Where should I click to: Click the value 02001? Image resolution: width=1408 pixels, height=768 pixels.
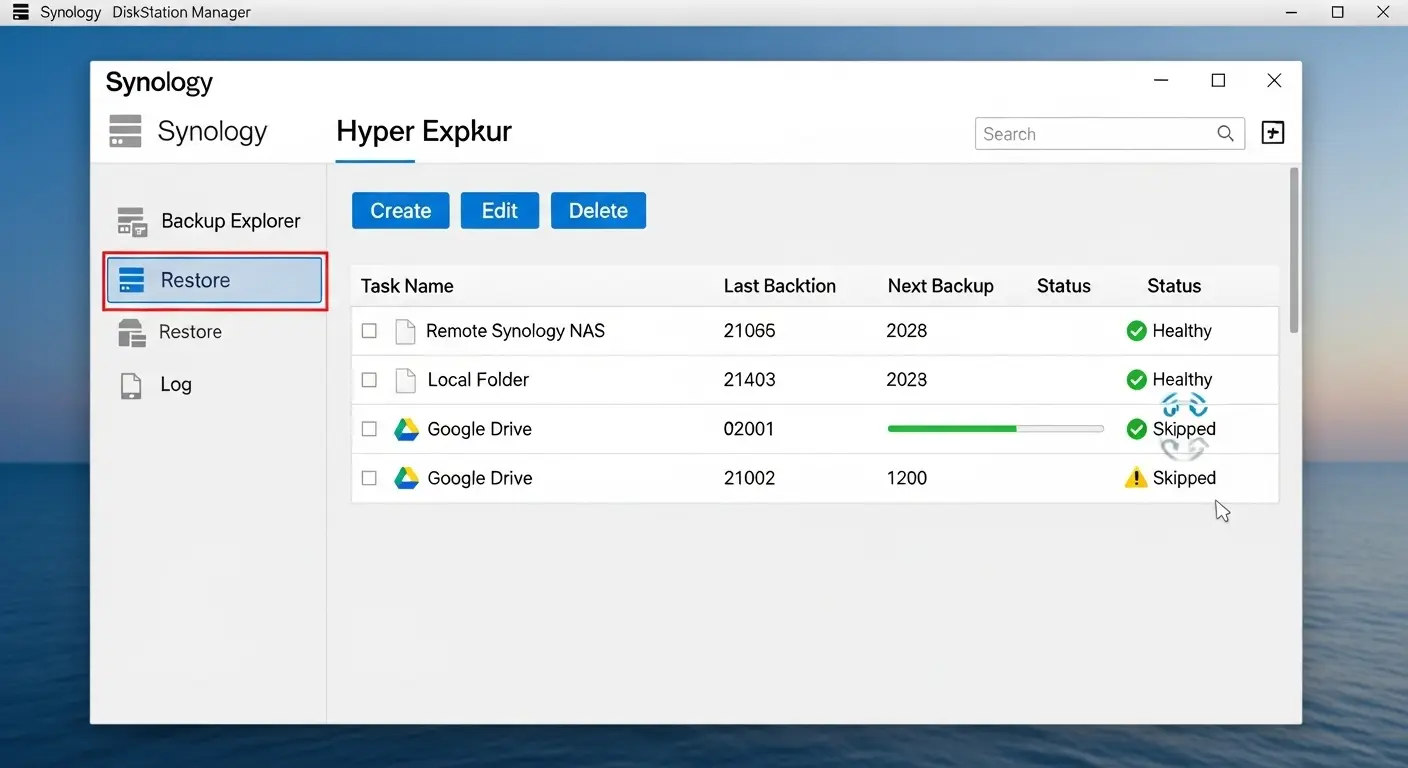coord(749,429)
